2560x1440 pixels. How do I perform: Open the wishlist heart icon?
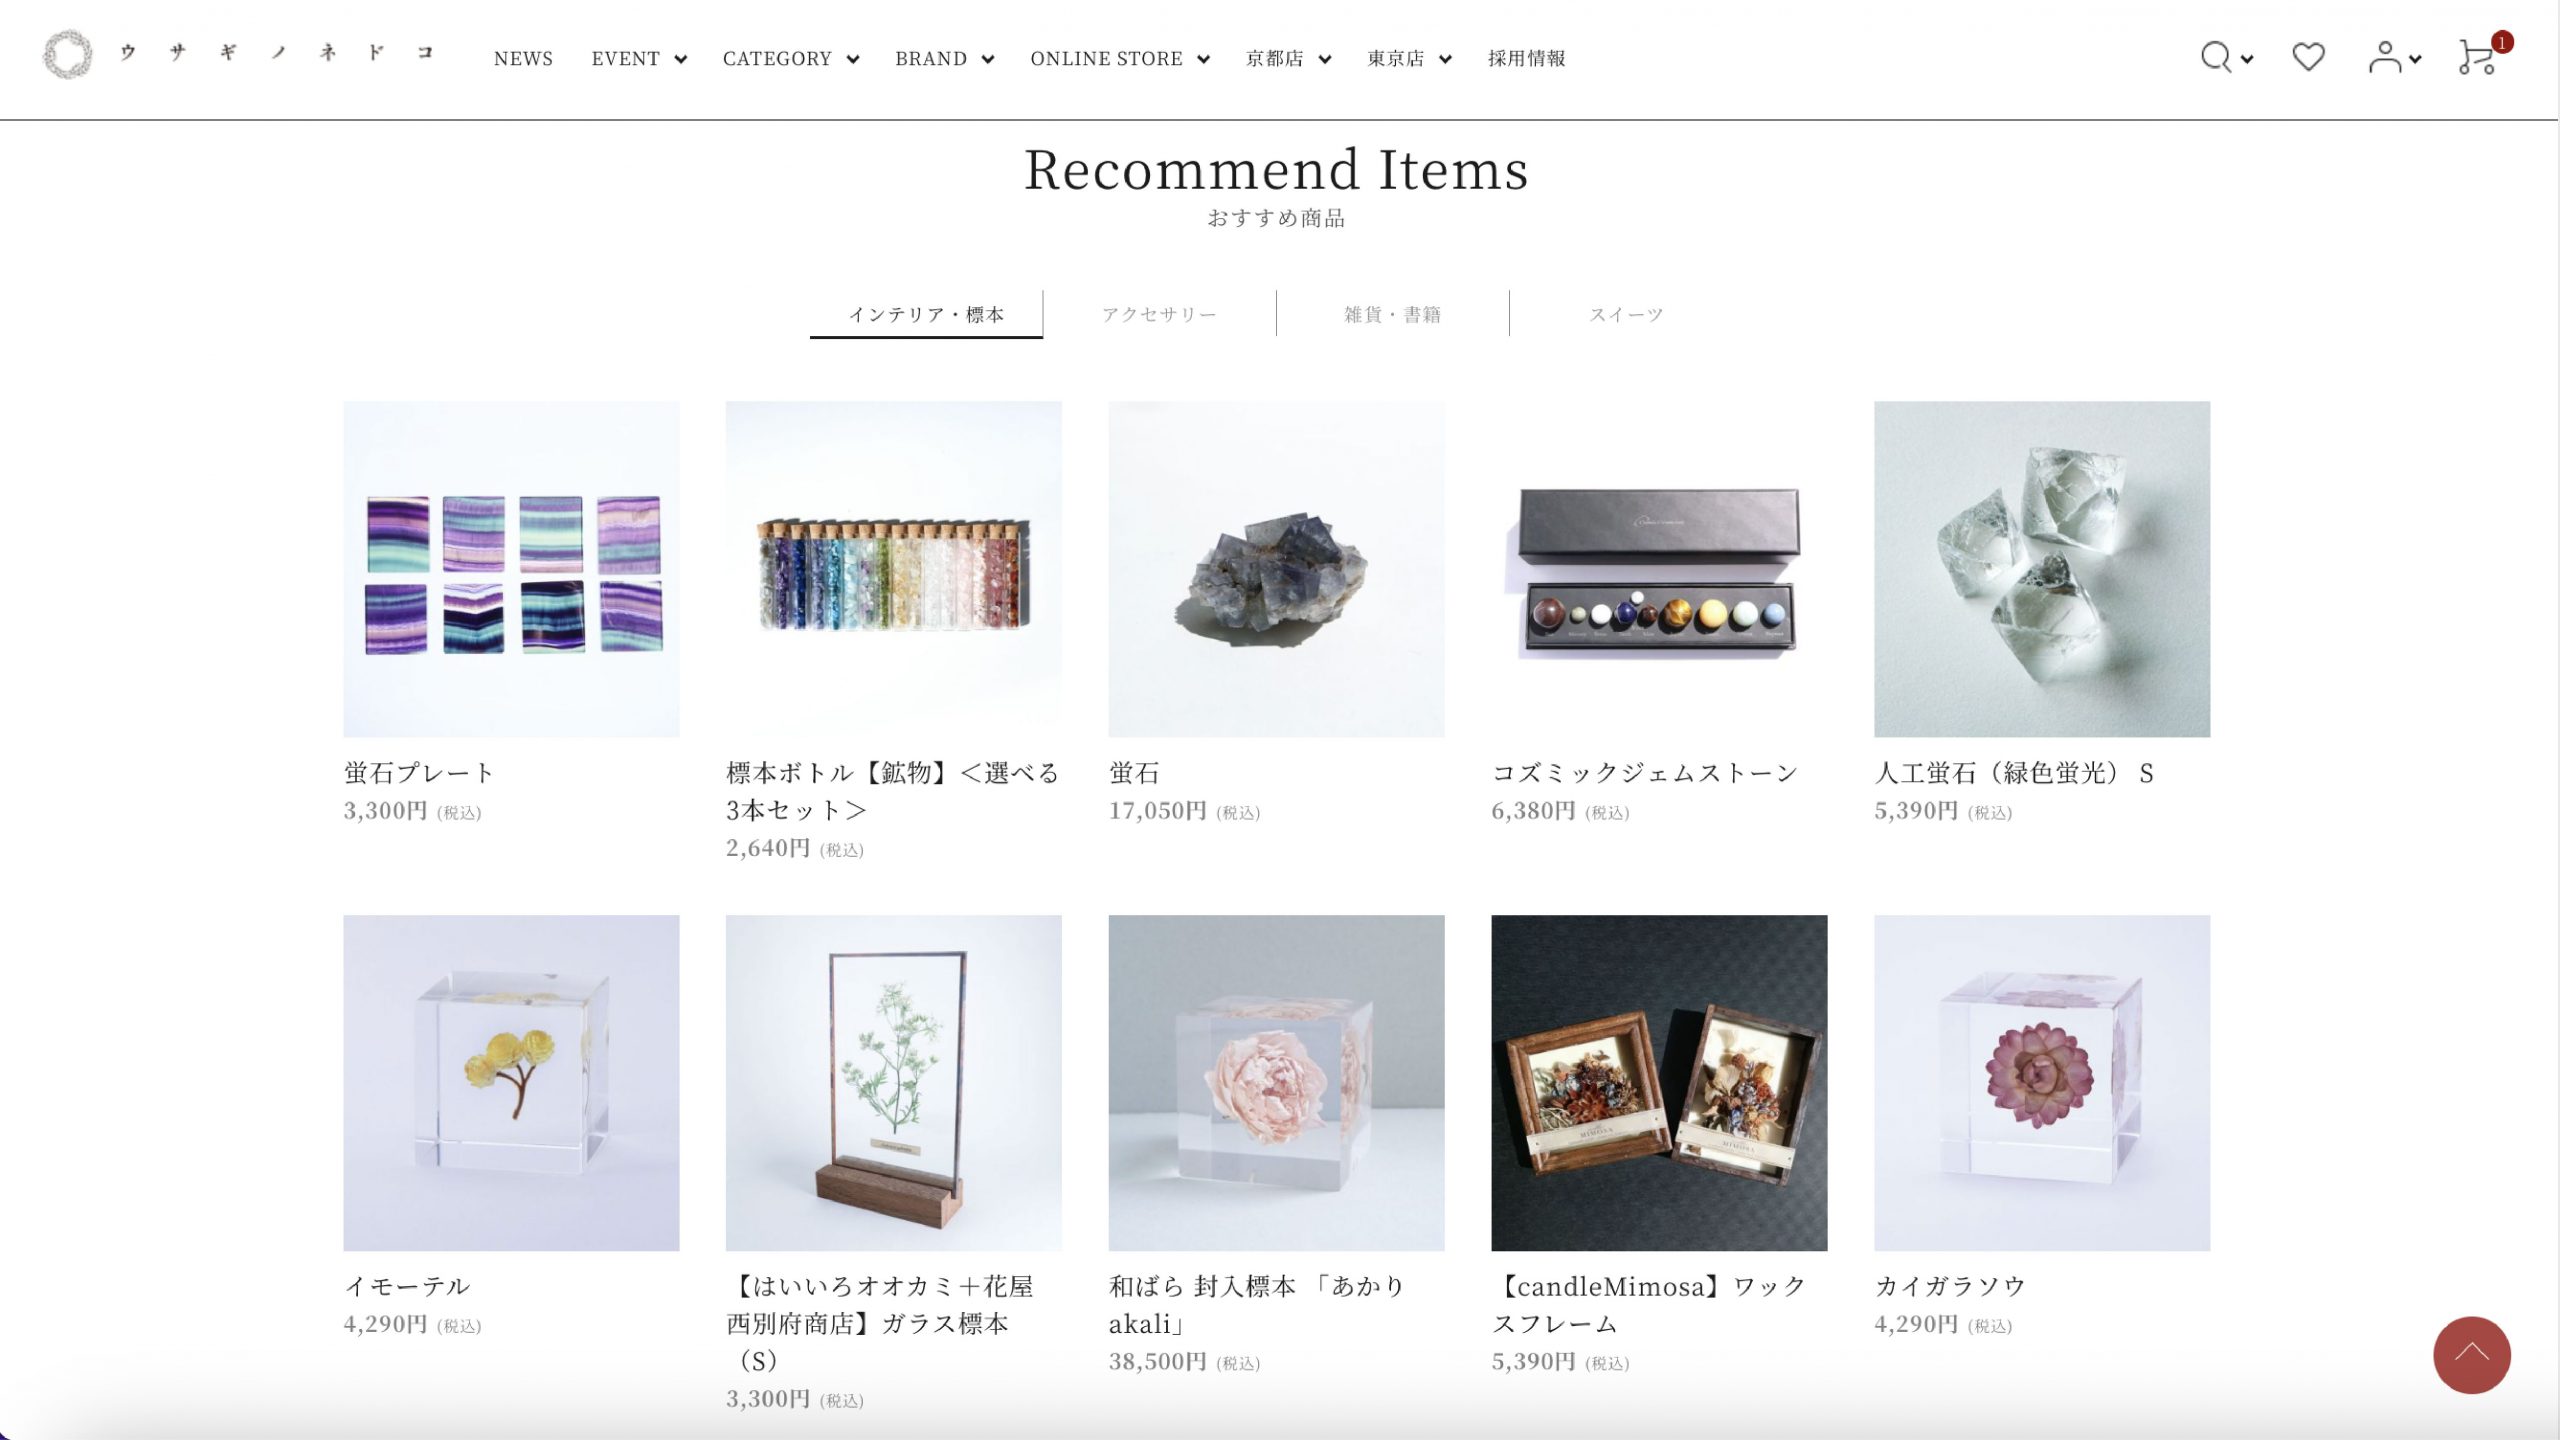point(2308,57)
